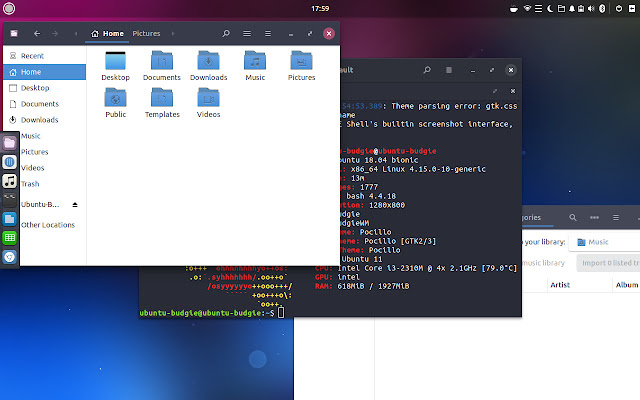
Task: Open the power session menu in panel
Action: pos(619,9)
